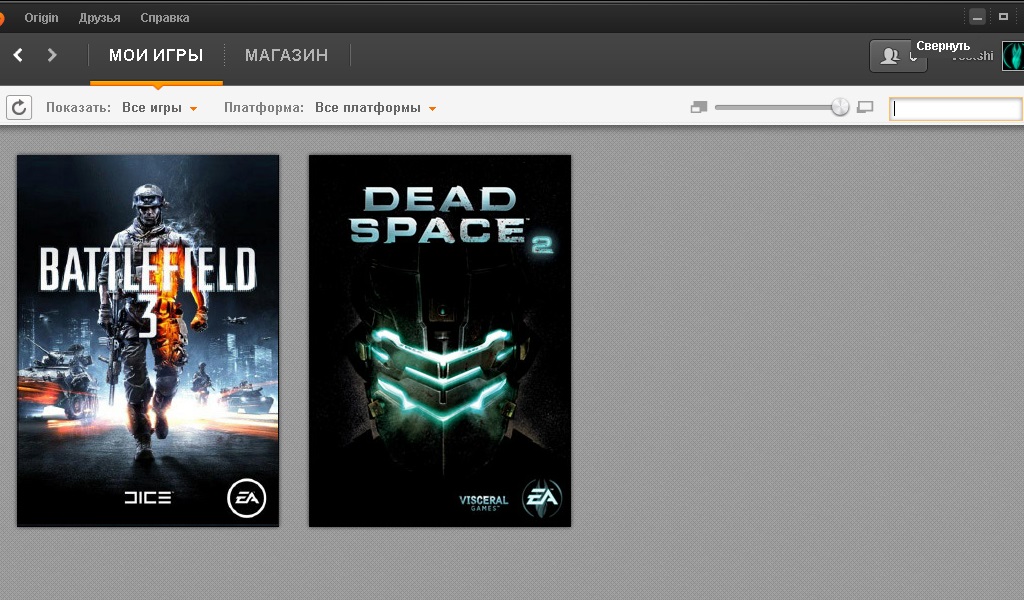Screen dimensions: 1024x600
Task: Minimize the Origin window
Action: coord(977,18)
